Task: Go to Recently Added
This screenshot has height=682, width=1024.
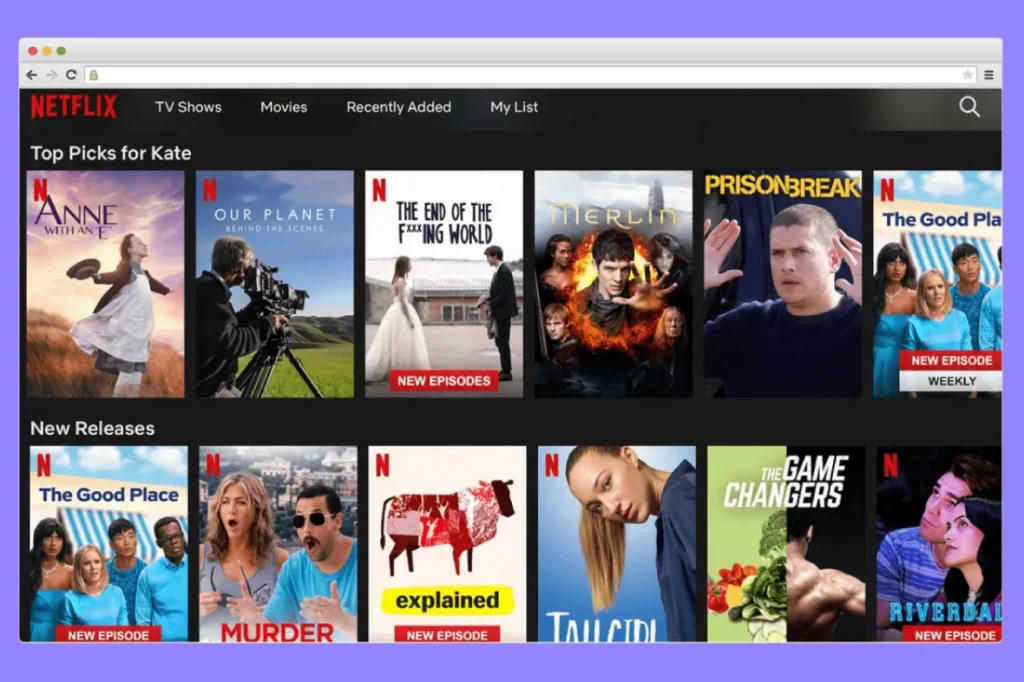Action: tap(398, 107)
